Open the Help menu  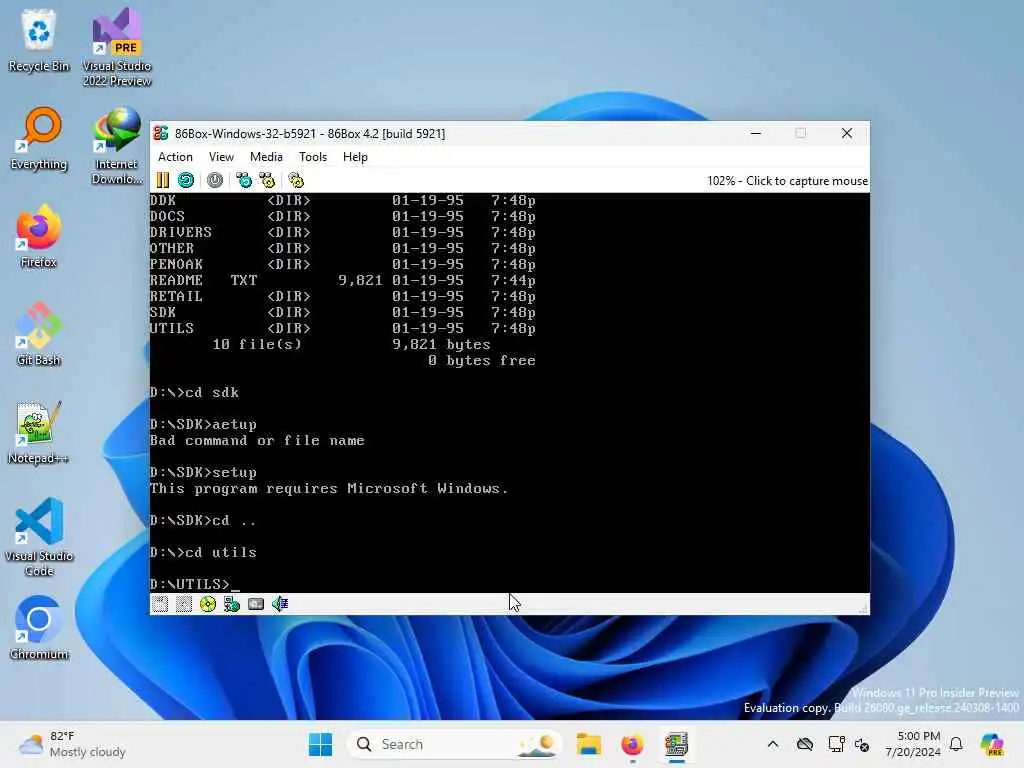pos(355,157)
